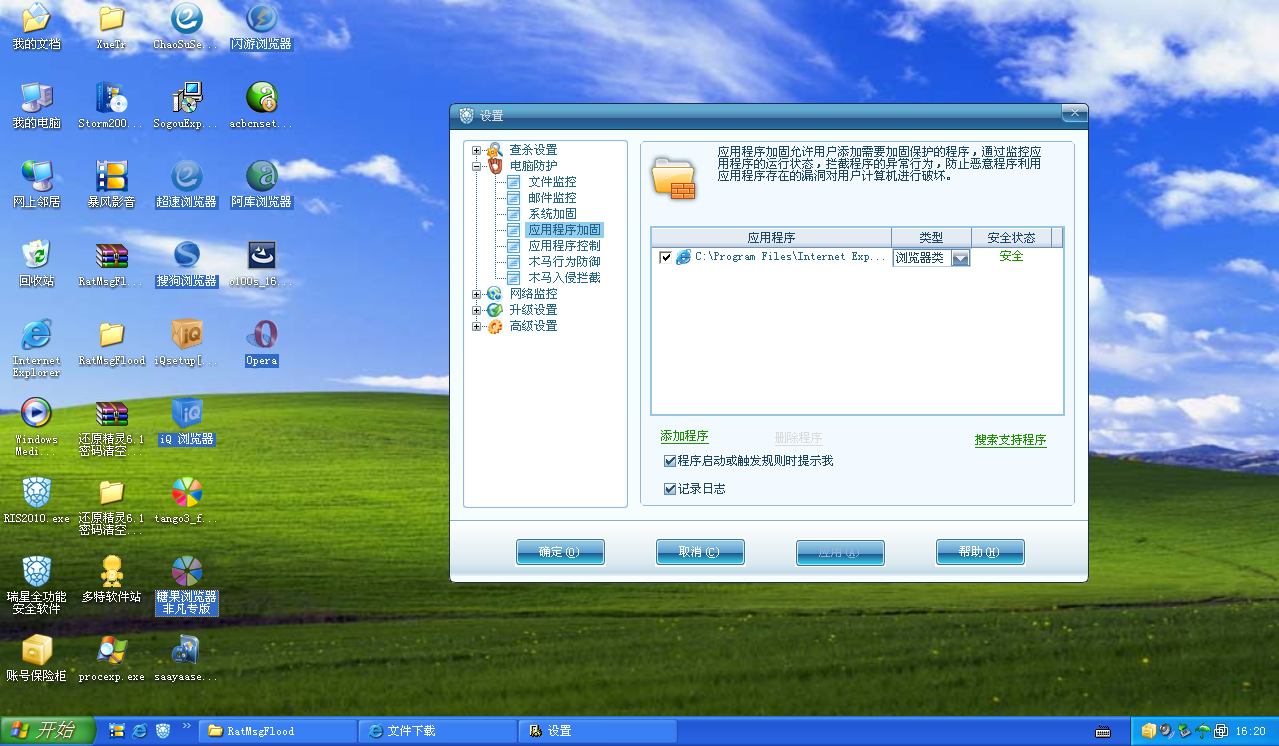The width and height of the screenshot is (1279, 746).
Task: Expand 升级设置 tree node
Action: coord(477,310)
